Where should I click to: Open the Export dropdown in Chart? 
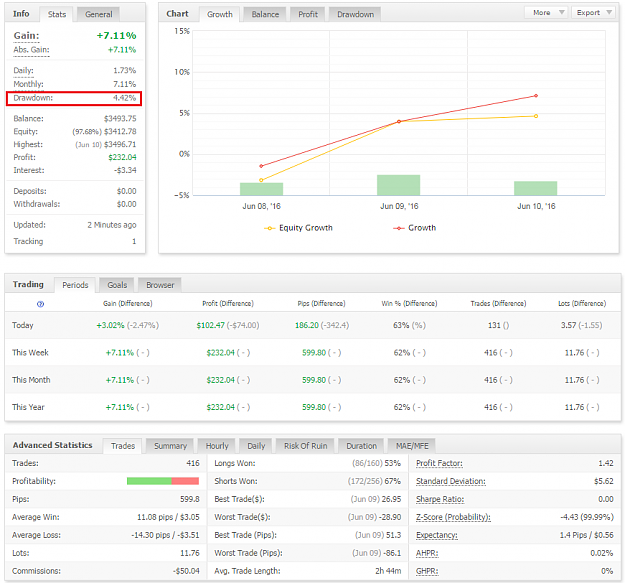[x=594, y=13]
